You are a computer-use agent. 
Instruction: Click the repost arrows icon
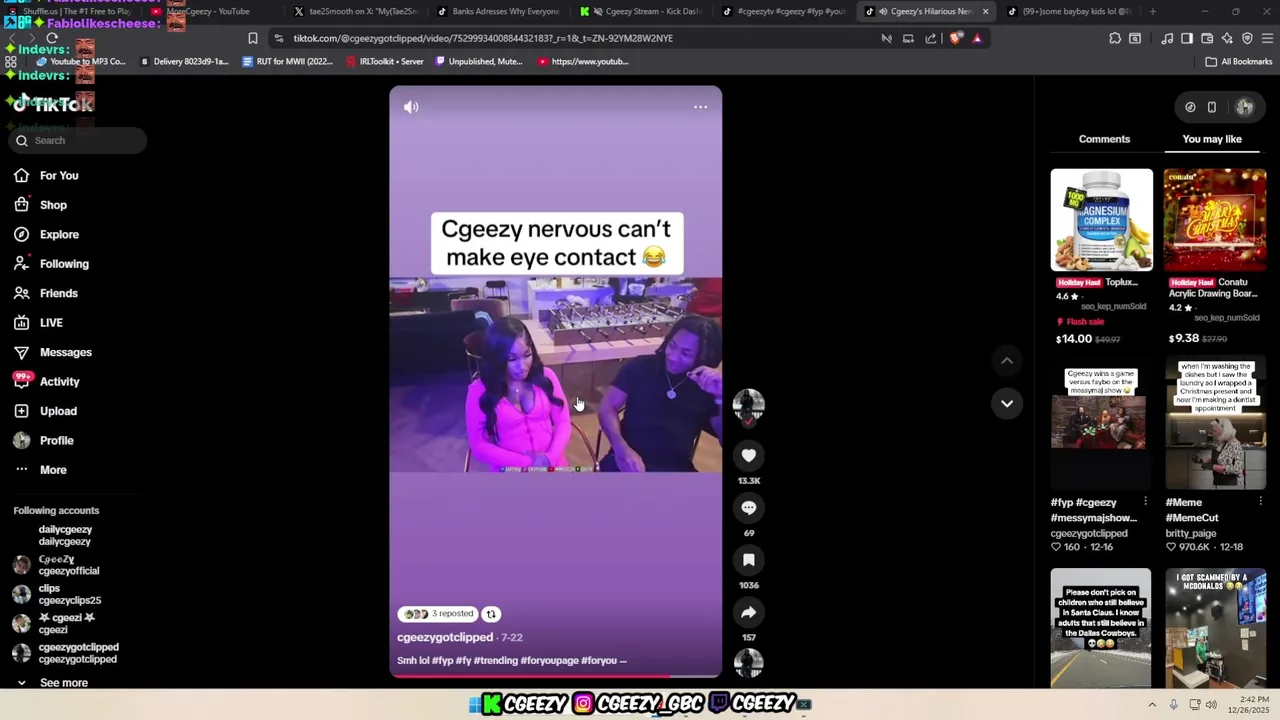coord(491,614)
